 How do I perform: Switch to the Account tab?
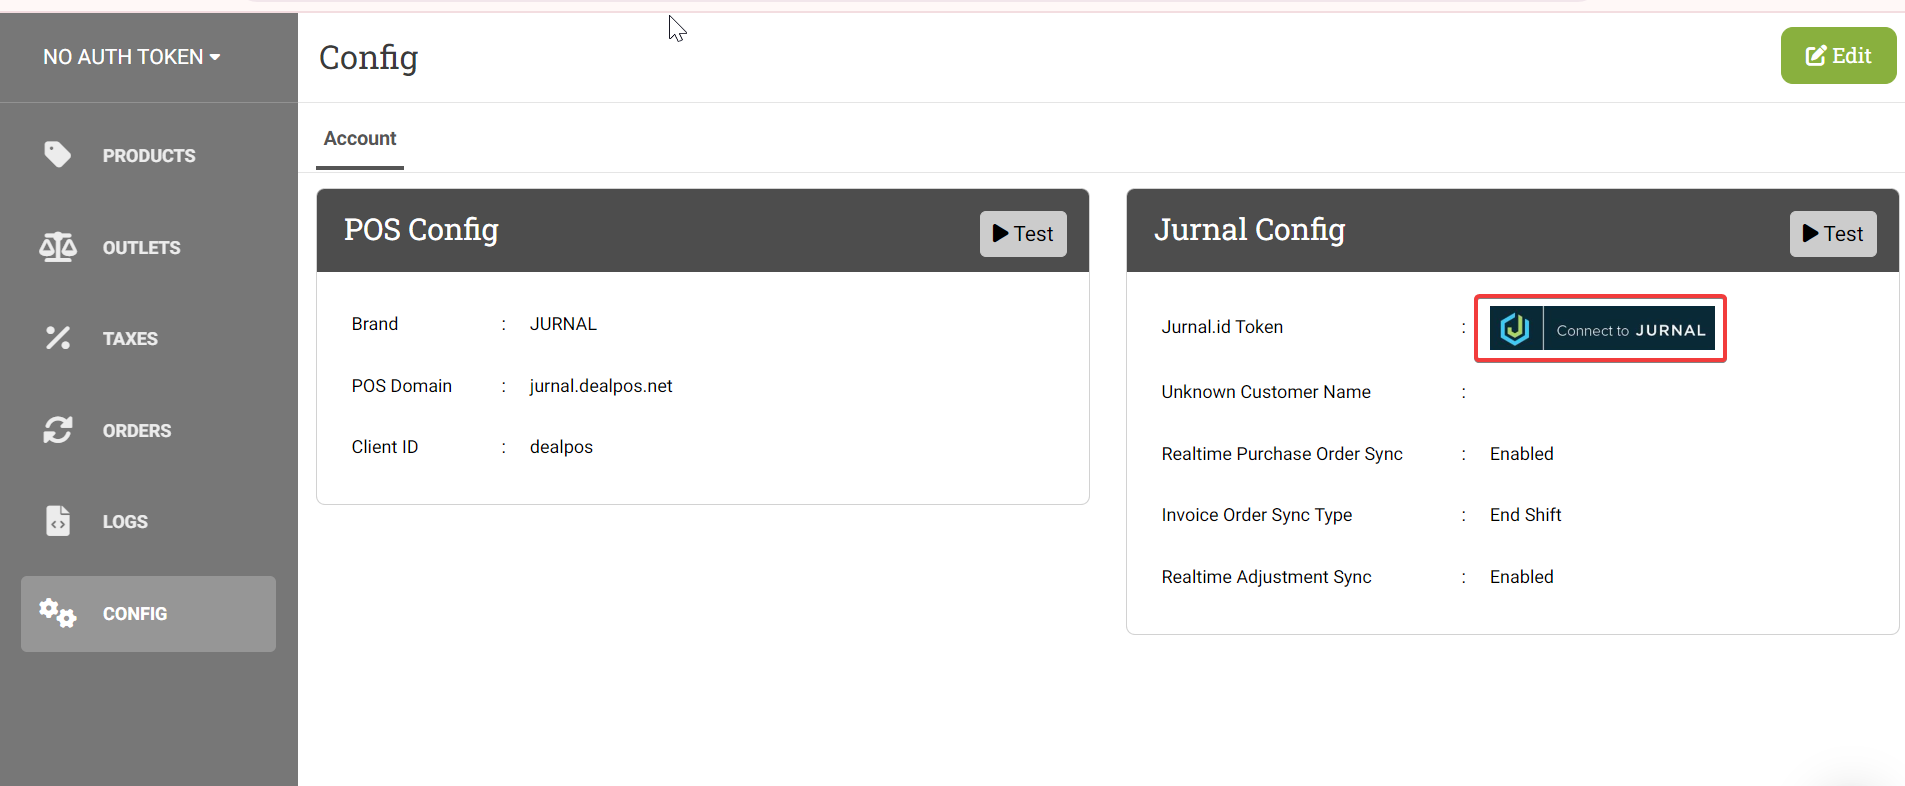click(x=360, y=139)
